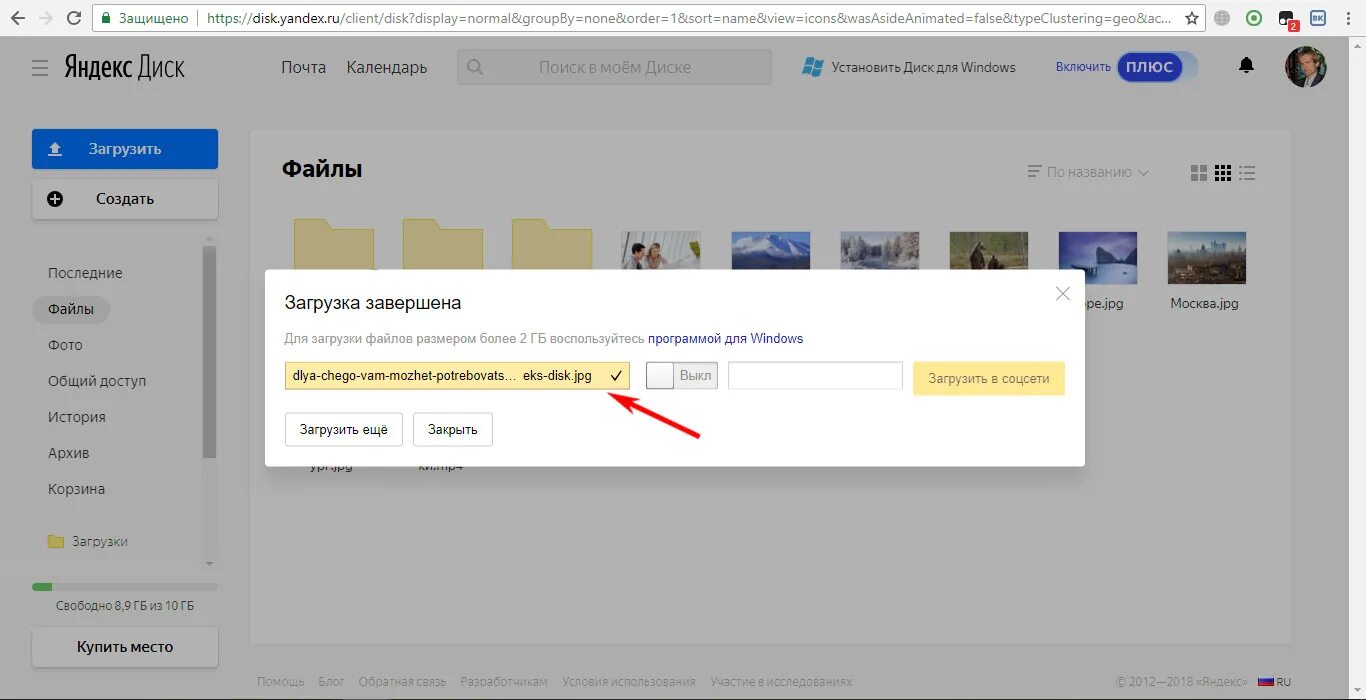
Task: Select Корзина in the sidebar
Action: pyautogui.click(x=76, y=489)
